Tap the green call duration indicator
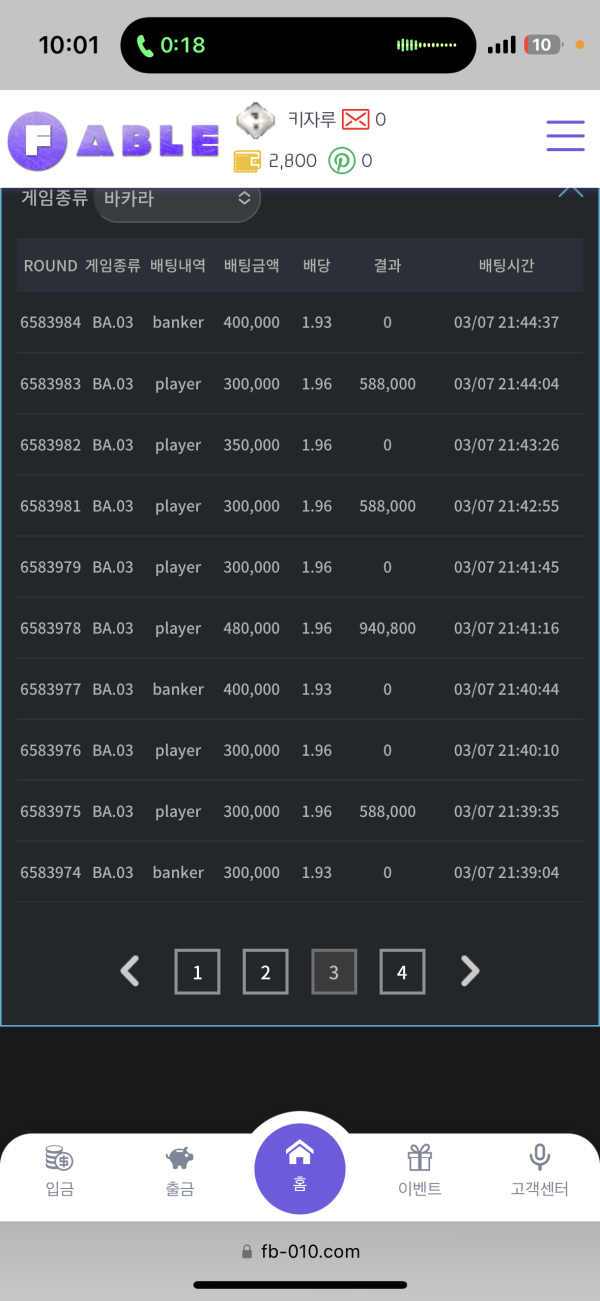 click(171, 45)
